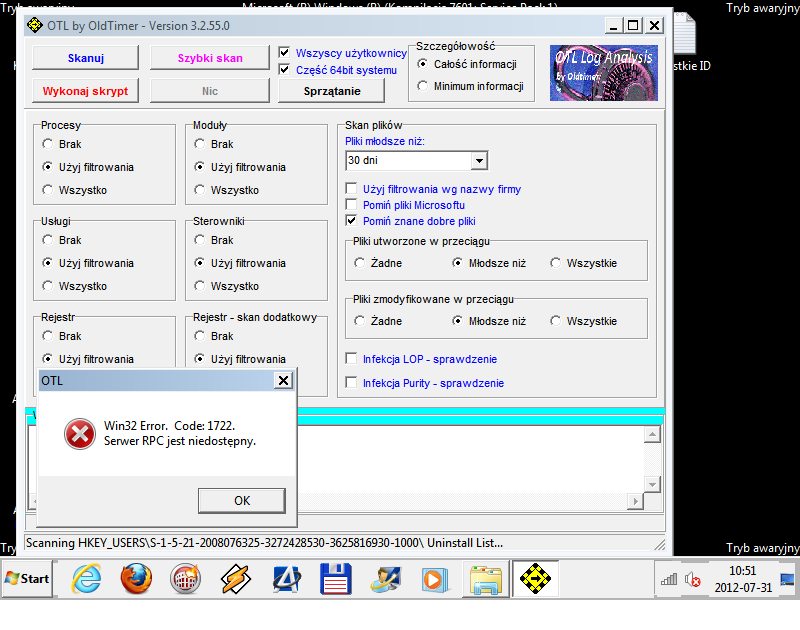Image resolution: width=800 pixels, height=630 pixels.
Task: Click the text box scroll up arrow
Action: [653, 435]
